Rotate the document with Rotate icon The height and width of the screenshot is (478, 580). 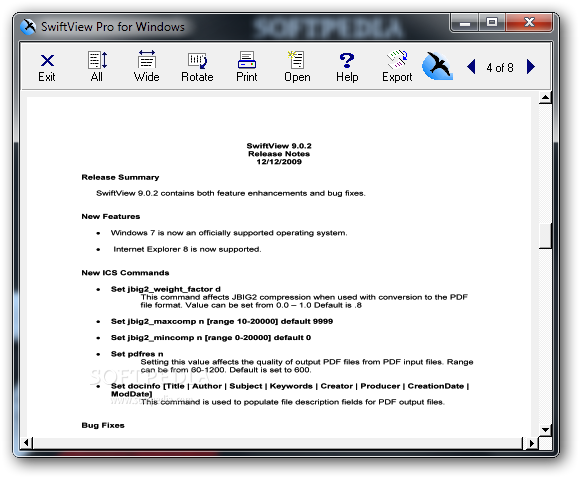[x=197, y=67]
